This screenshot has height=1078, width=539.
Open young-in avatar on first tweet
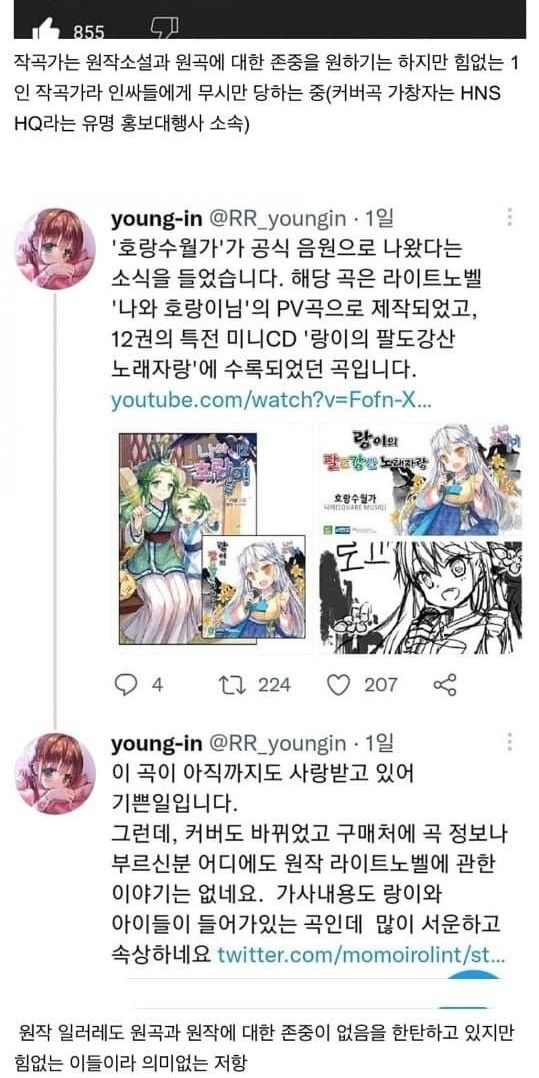pos(56,248)
